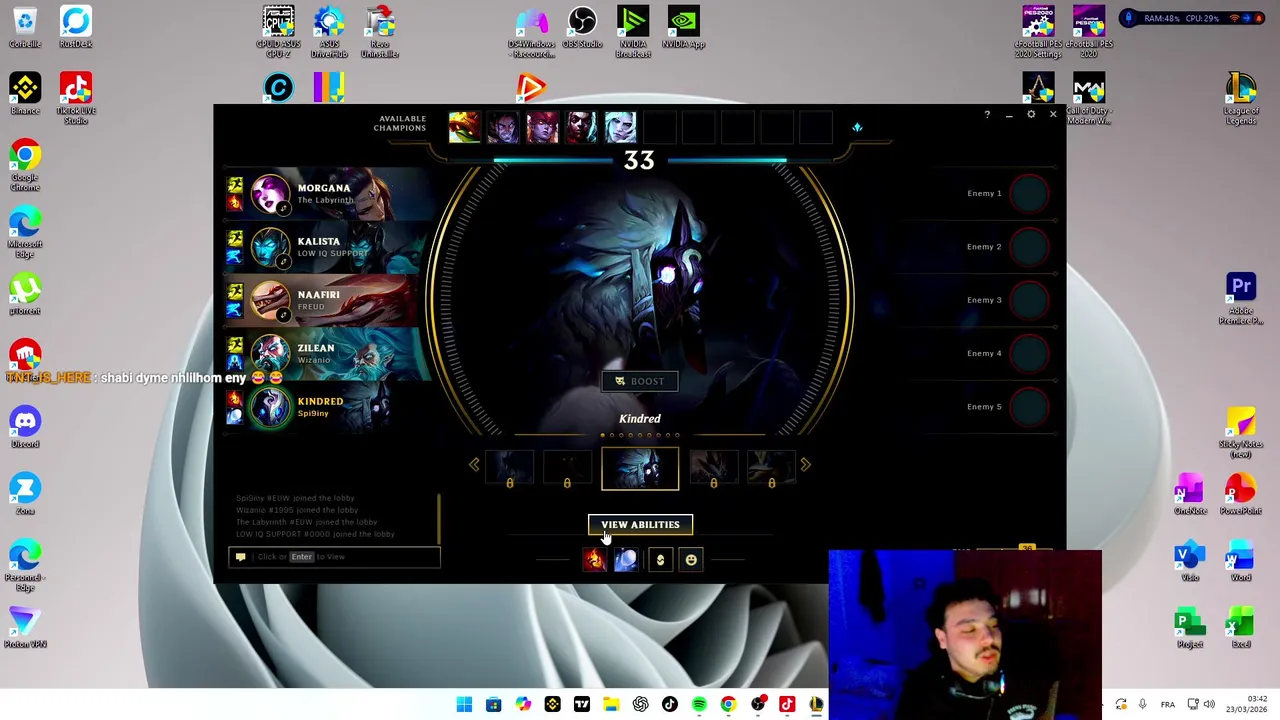Click the system tray microphone icon
Screen dimensions: 1280x720
[1142, 705]
